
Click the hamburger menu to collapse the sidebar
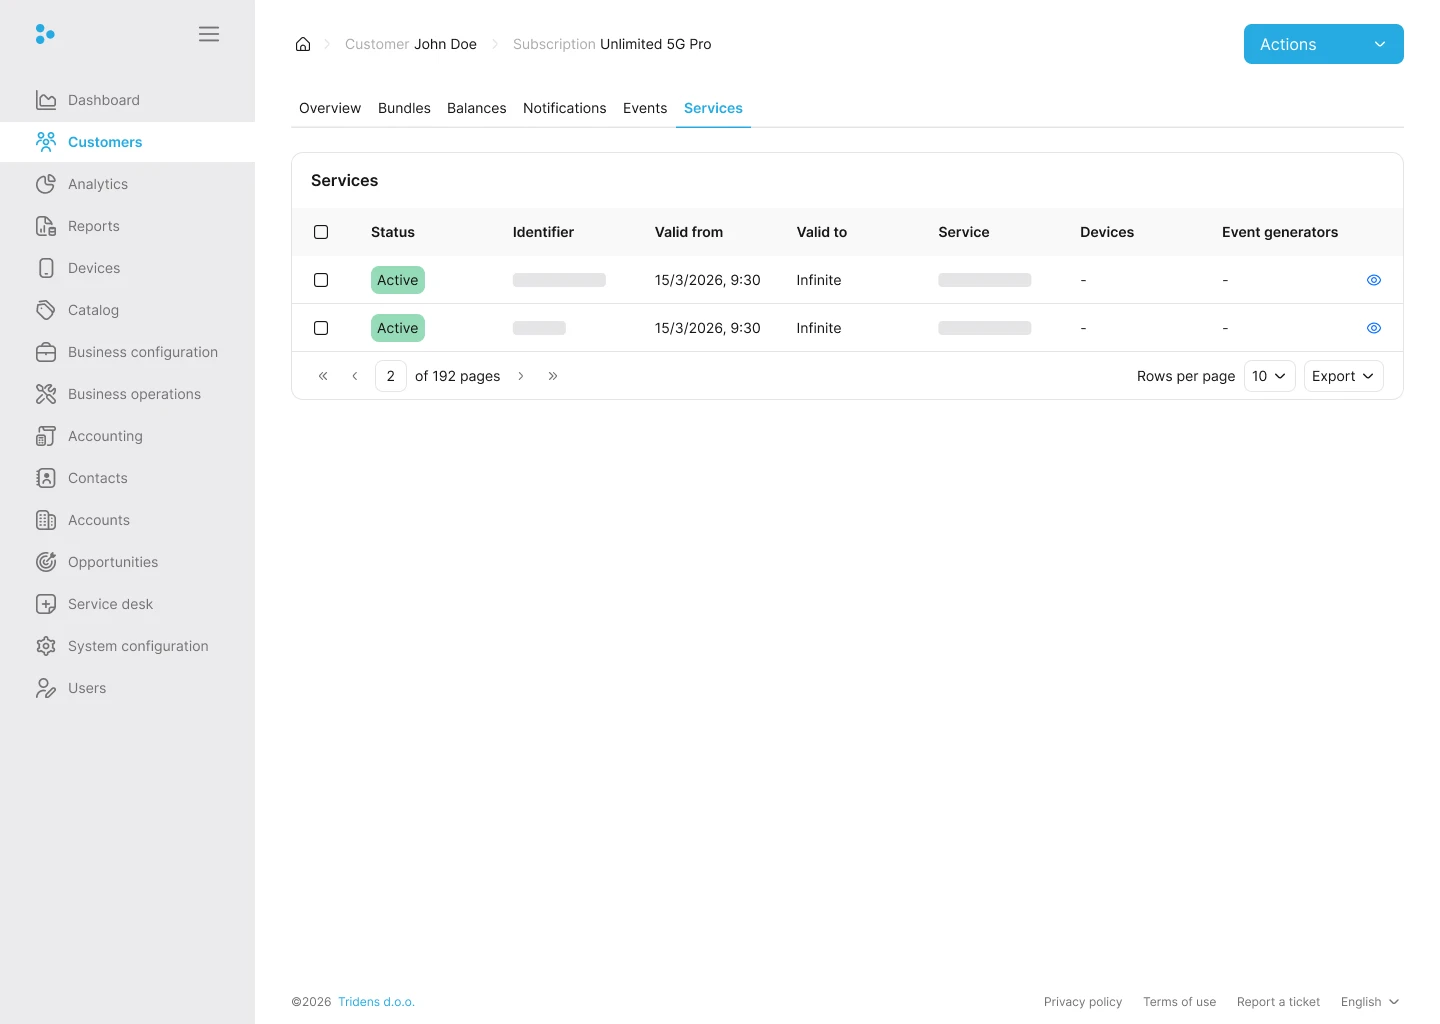(209, 33)
